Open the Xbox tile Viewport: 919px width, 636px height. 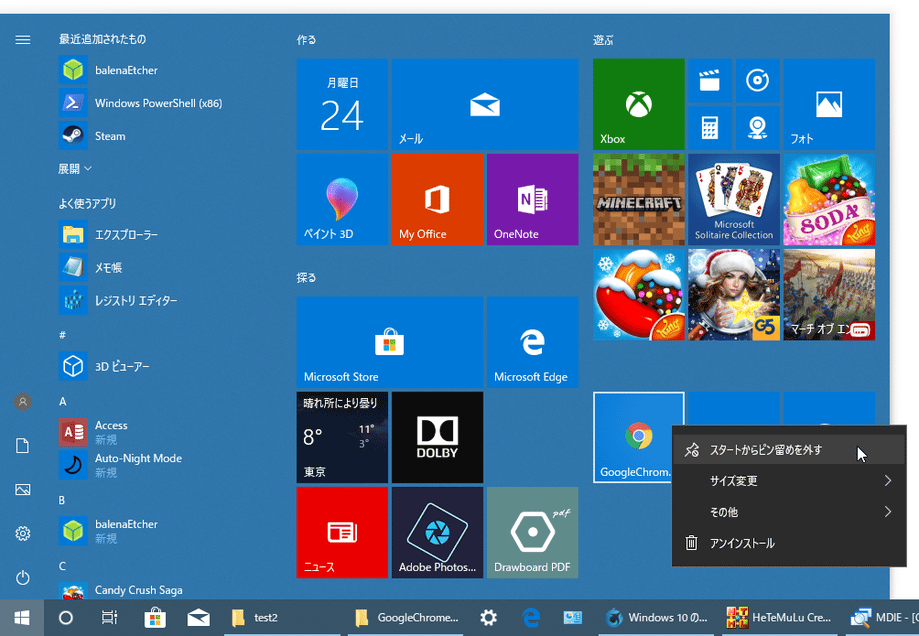pyautogui.click(x=638, y=104)
